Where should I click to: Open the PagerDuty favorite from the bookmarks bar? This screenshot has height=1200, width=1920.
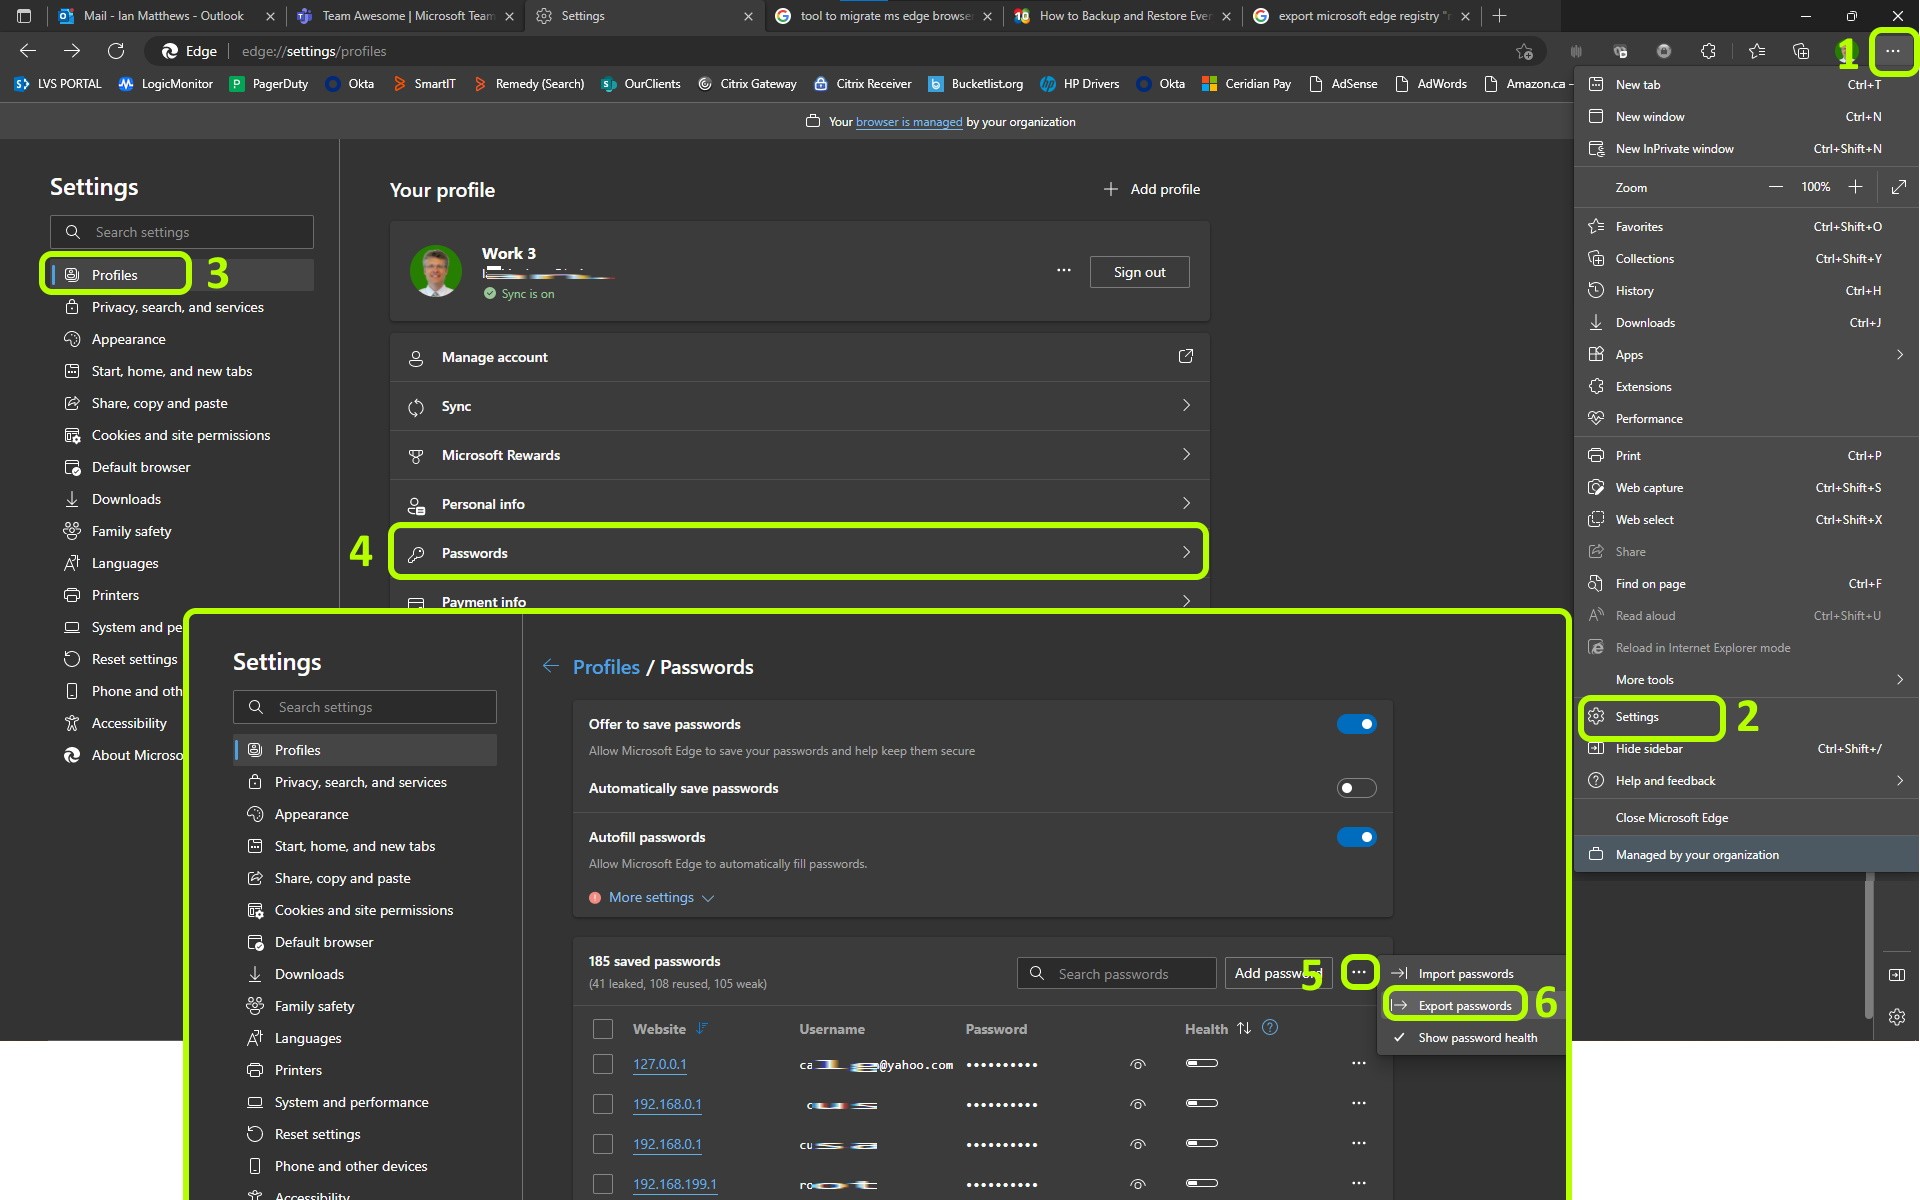point(269,84)
